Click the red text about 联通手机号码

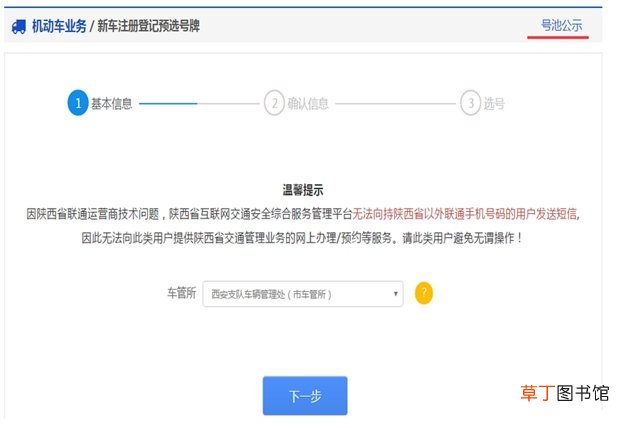pyautogui.click(x=466, y=214)
